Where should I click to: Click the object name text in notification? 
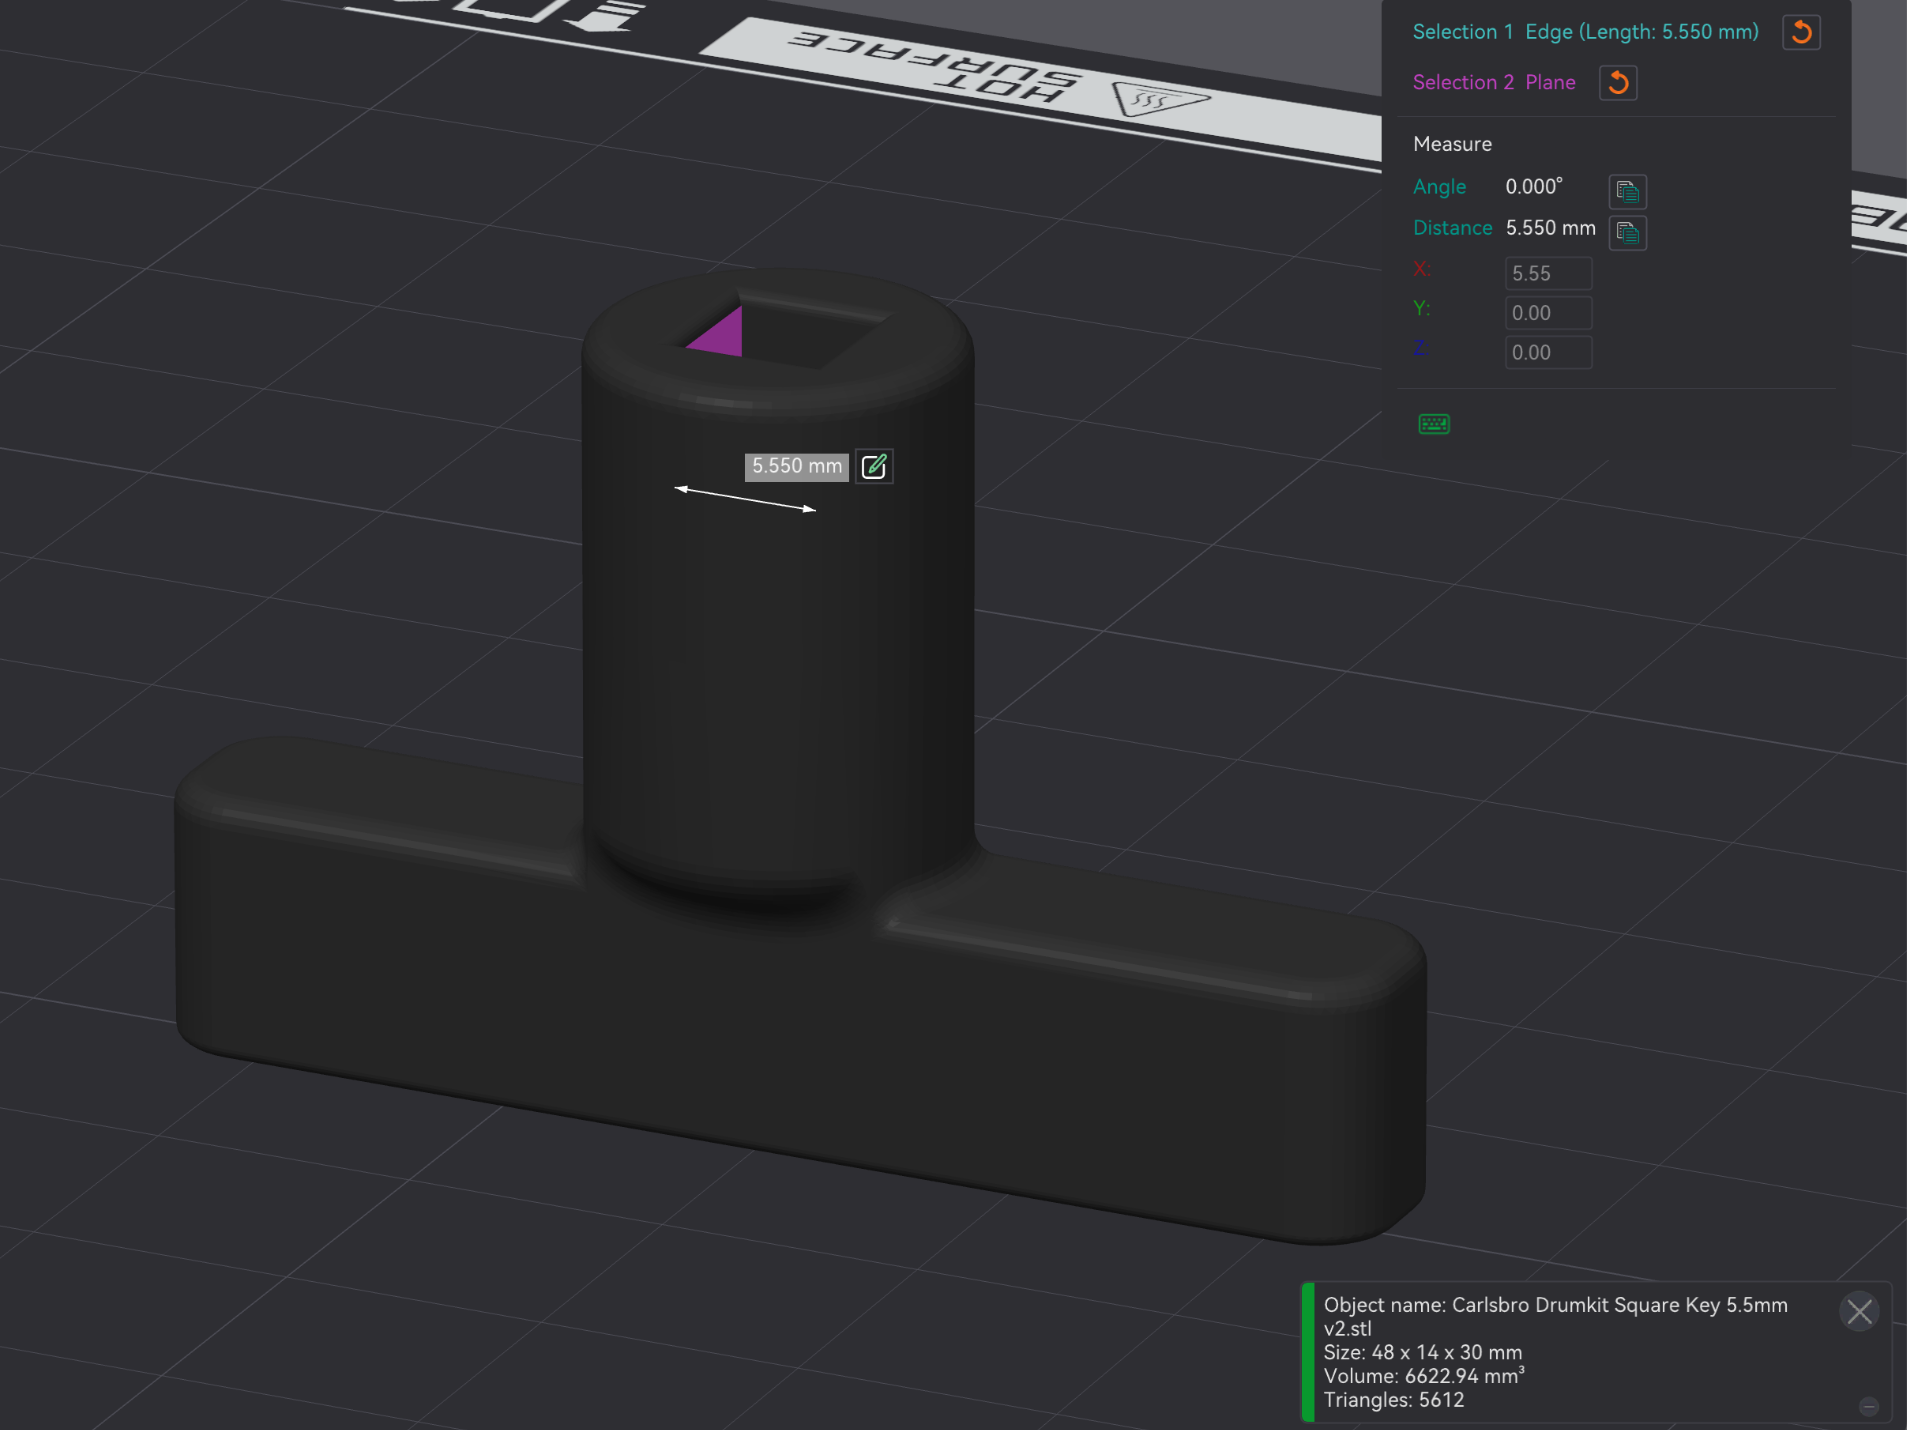pos(1555,1316)
